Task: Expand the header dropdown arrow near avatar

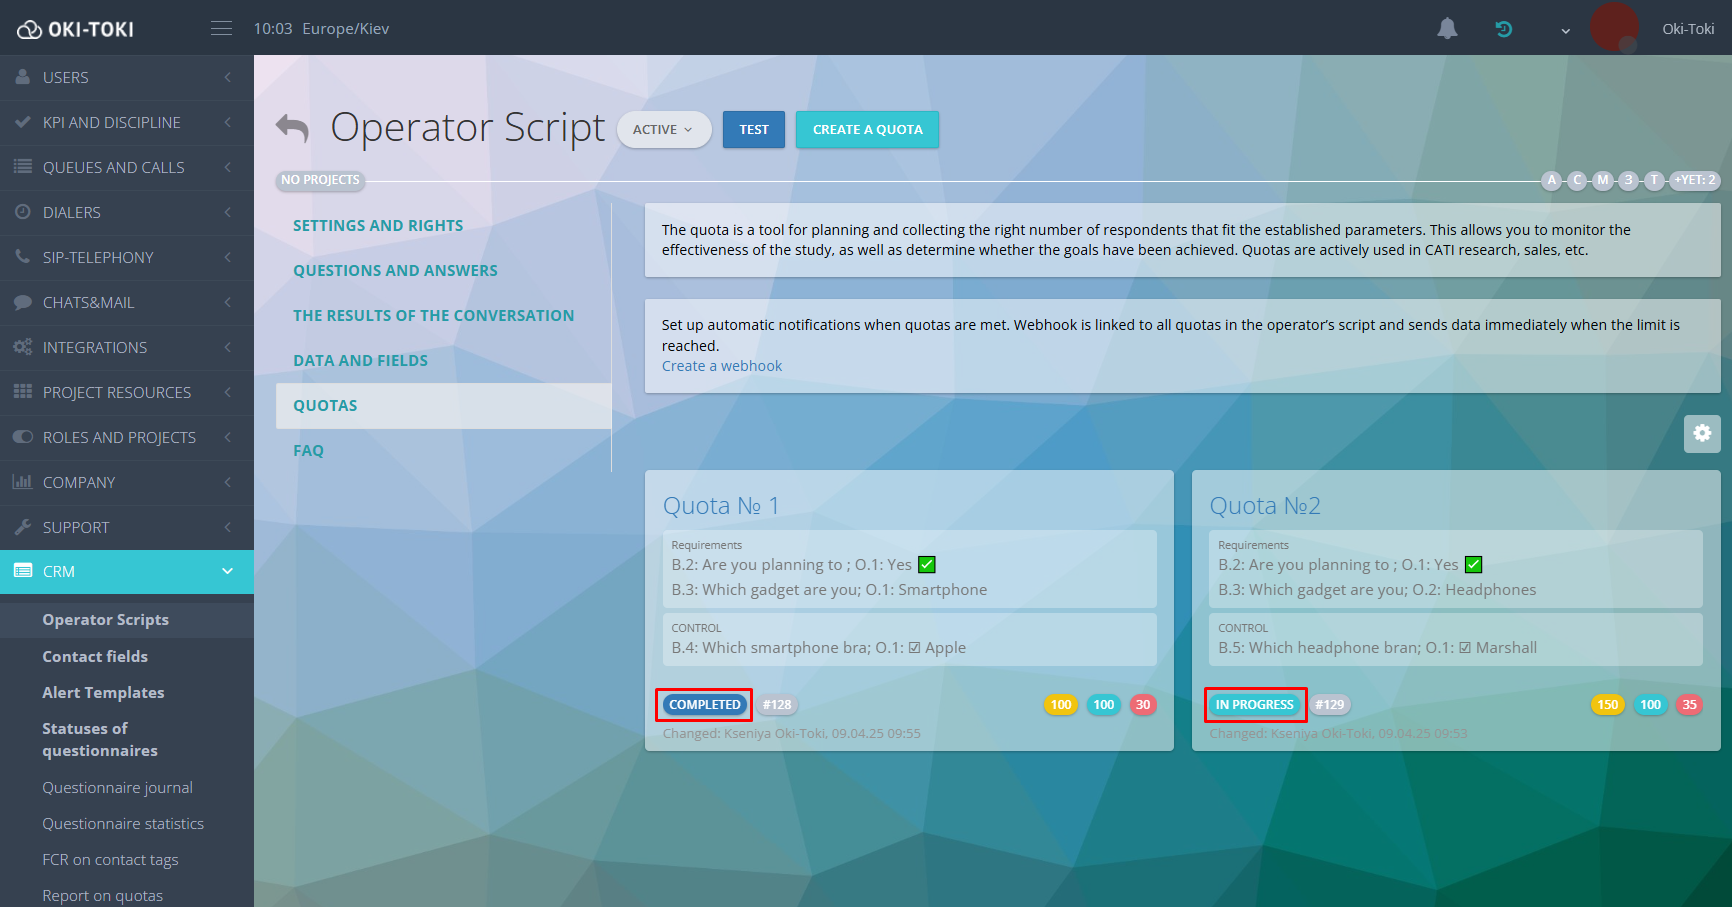Action: [1565, 30]
